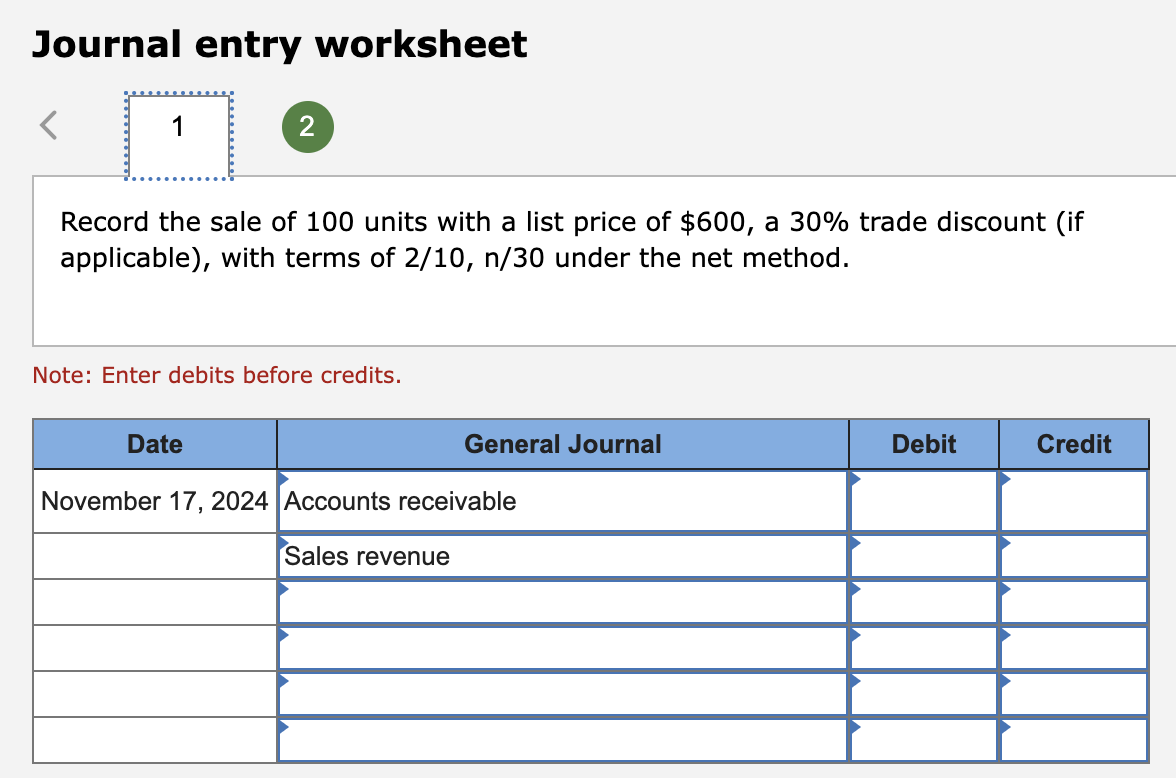Click the green numbered circle 2
Viewport: 1176px width, 778px height.
click(x=307, y=126)
